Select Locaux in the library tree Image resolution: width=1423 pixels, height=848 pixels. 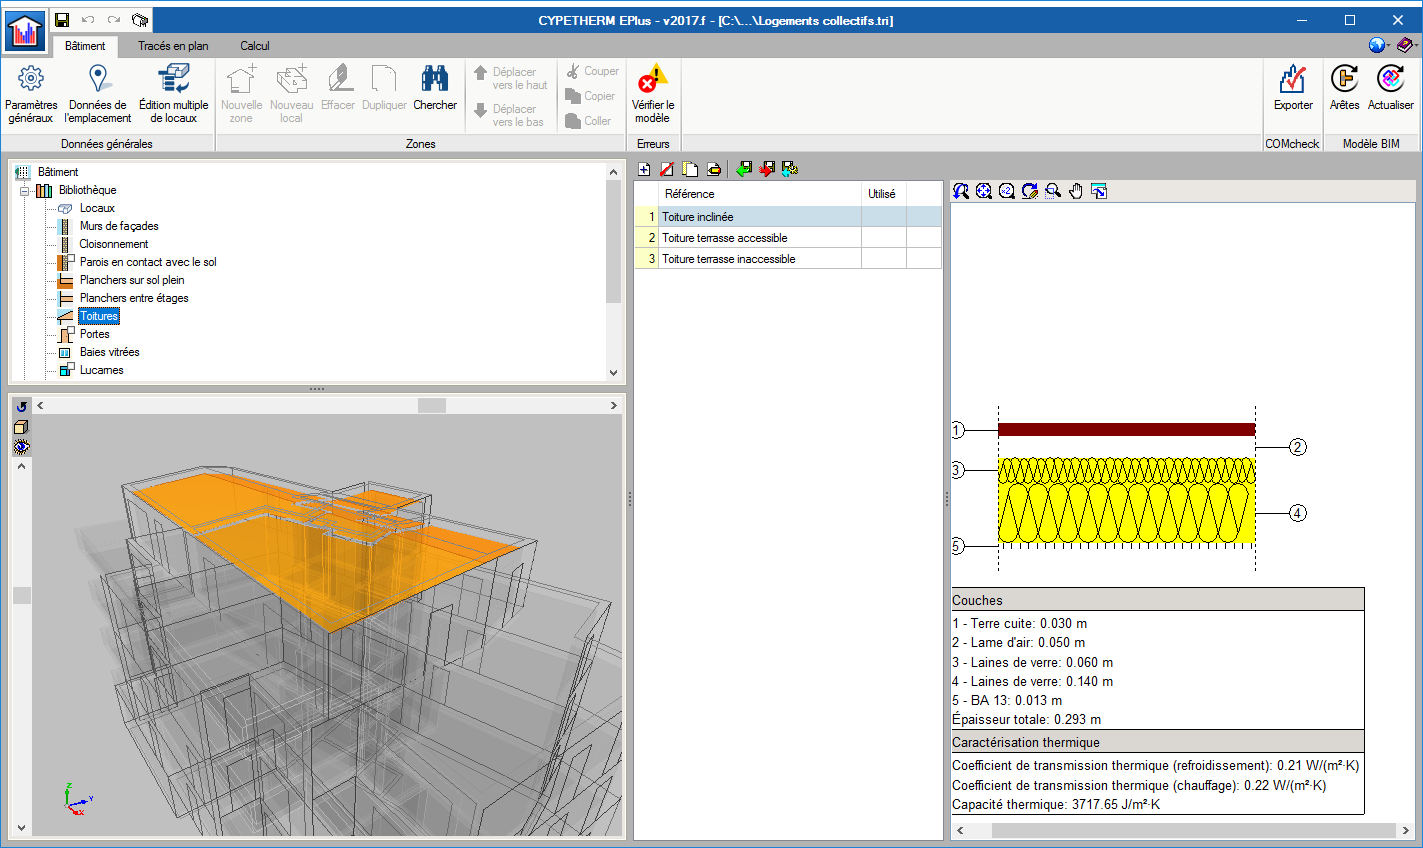97,208
